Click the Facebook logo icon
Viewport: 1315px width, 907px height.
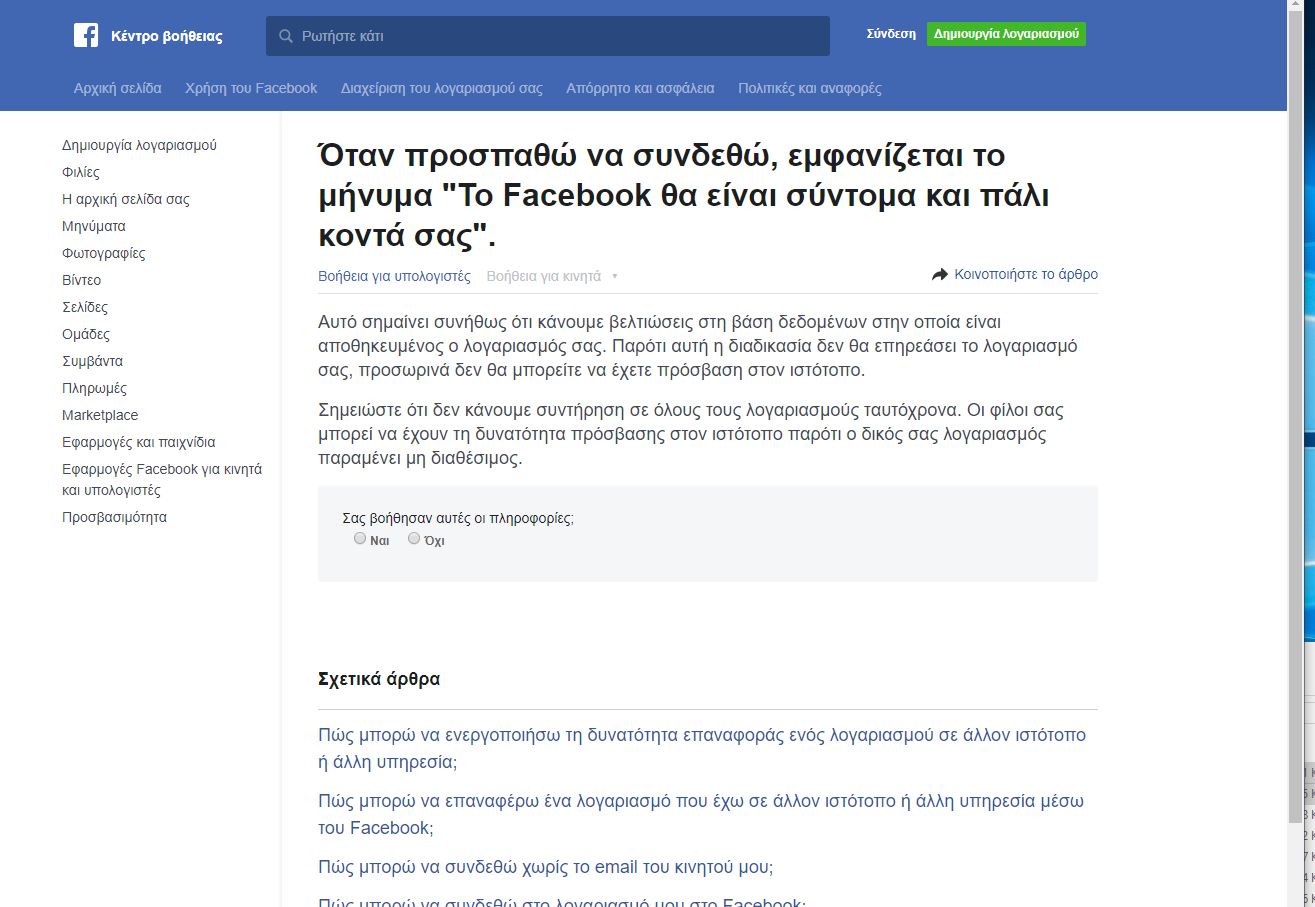click(x=86, y=35)
